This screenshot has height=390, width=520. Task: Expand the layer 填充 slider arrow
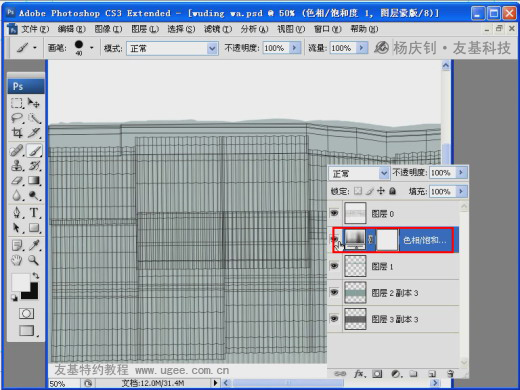point(461,191)
